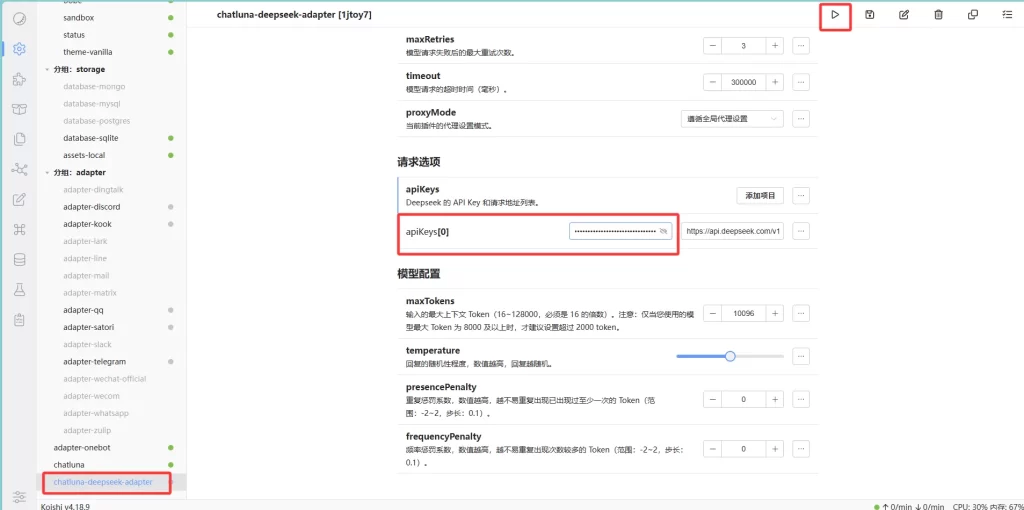
Task: Click the duplicate configuration icon
Action: tap(973, 14)
